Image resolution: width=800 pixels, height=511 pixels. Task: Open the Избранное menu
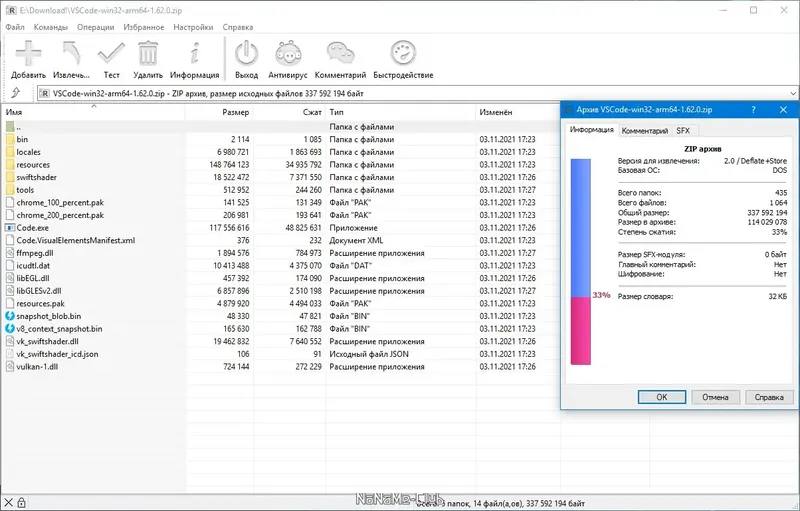[x=143, y=27]
